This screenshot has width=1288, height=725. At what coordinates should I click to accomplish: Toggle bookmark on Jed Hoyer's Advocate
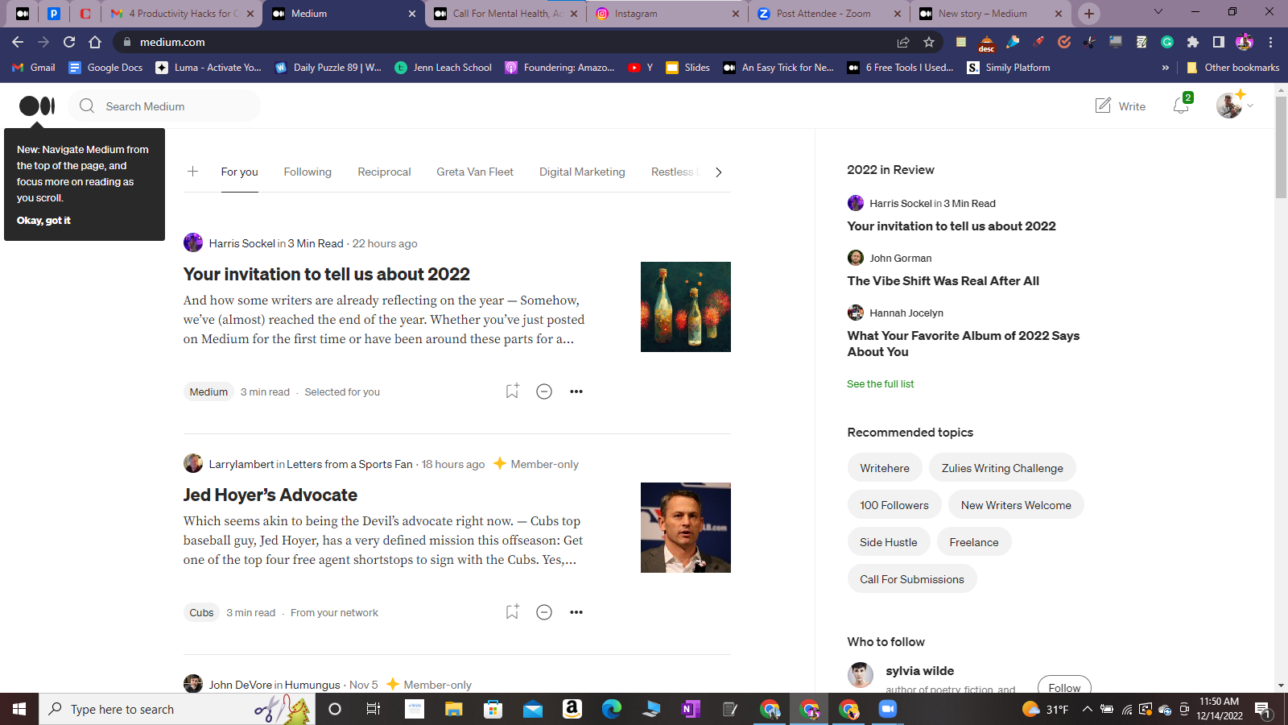512,612
